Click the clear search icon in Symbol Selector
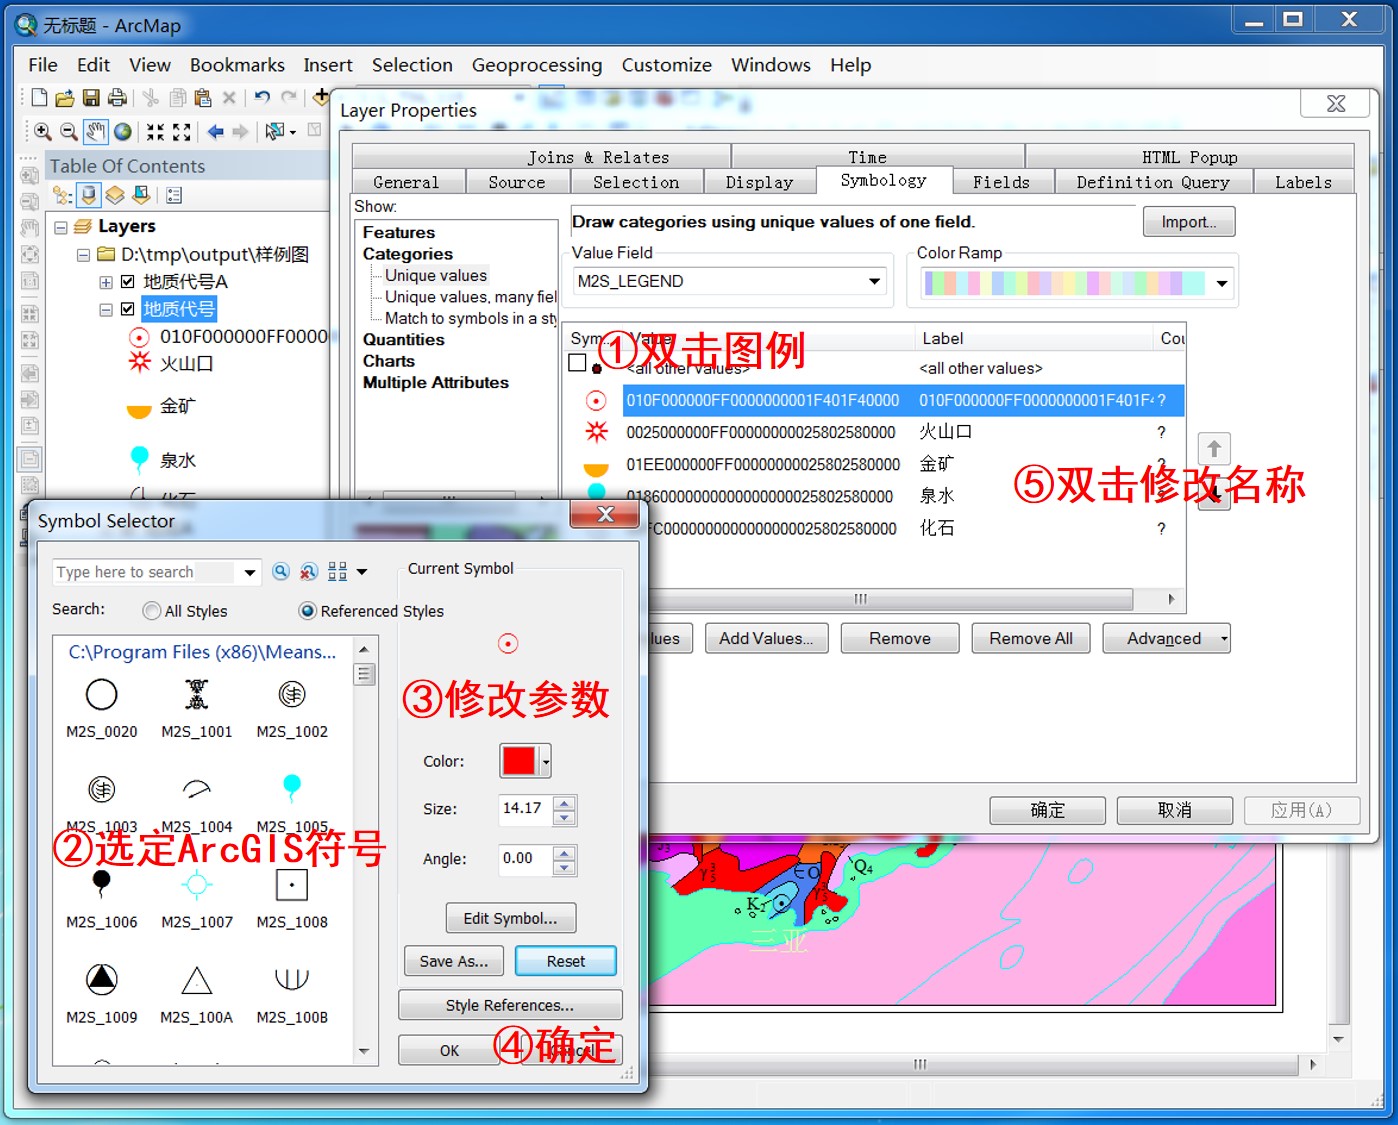Viewport: 1398px width, 1125px height. [309, 571]
